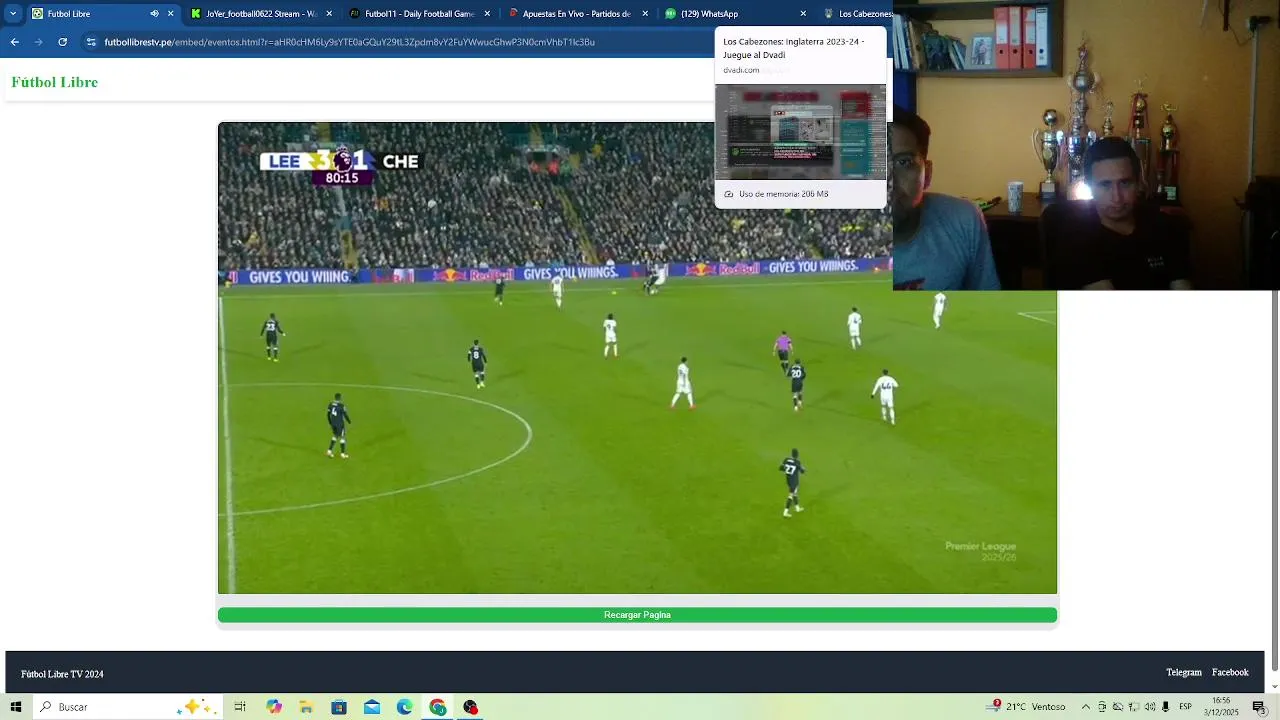Viewport: 1280px width, 720px height.
Task: Open Microsoft Edge from taskbar
Action: coord(404,707)
